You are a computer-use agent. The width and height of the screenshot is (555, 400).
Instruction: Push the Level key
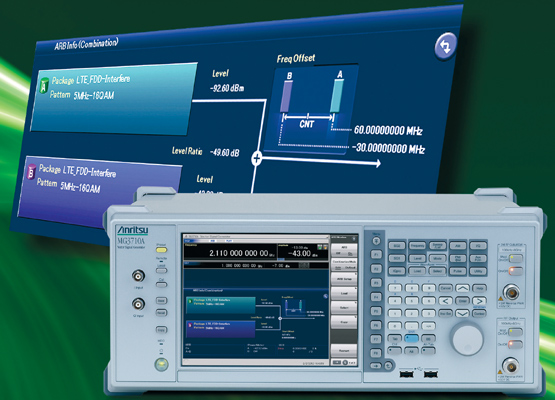(x=417, y=258)
